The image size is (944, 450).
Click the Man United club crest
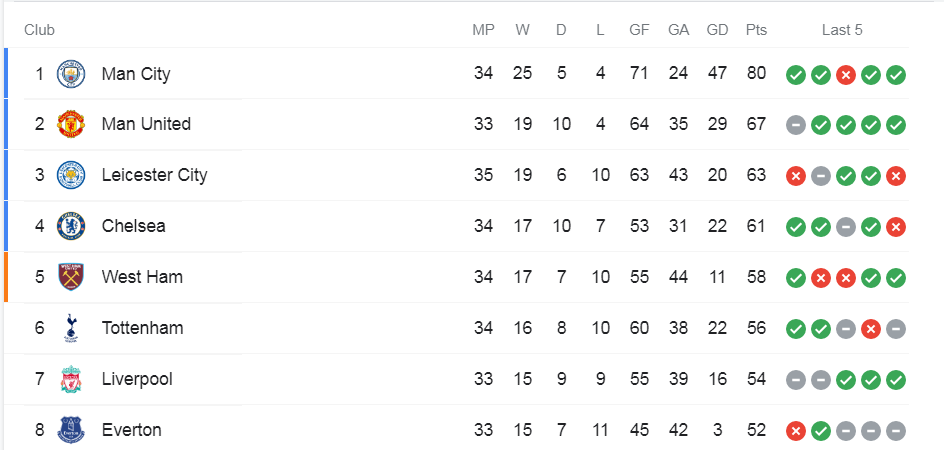[71, 124]
